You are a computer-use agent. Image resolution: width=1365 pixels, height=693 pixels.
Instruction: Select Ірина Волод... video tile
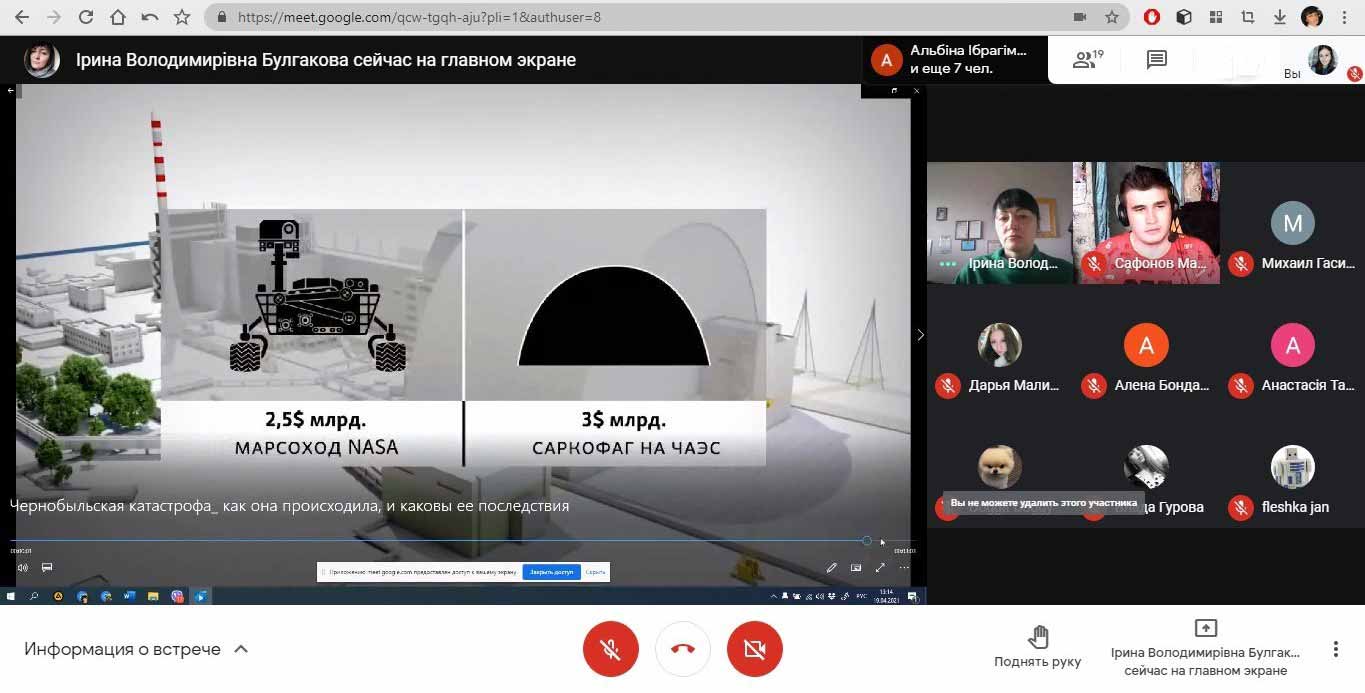(1000, 223)
